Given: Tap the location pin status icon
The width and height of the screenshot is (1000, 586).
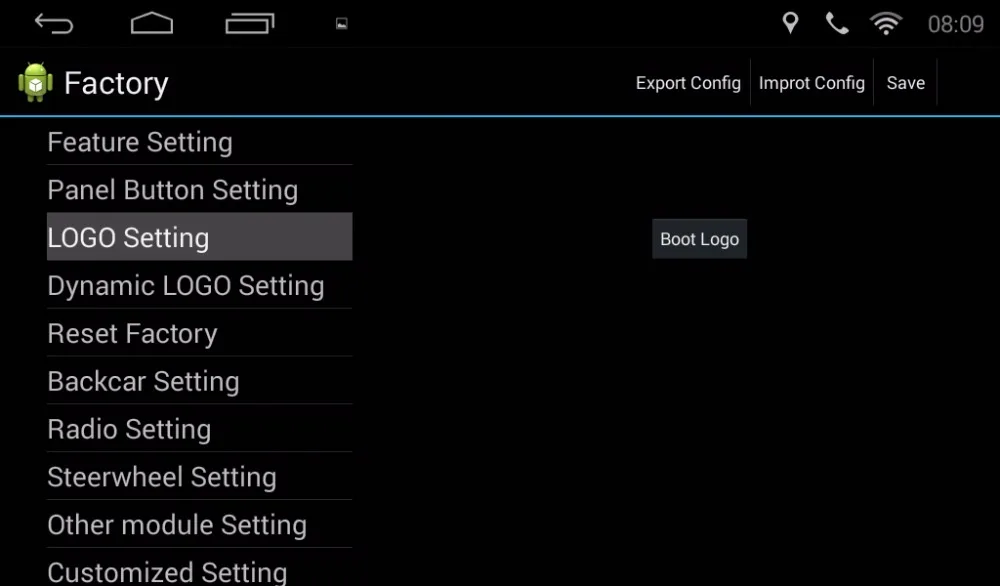Looking at the screenshot, I should point(790,23).
